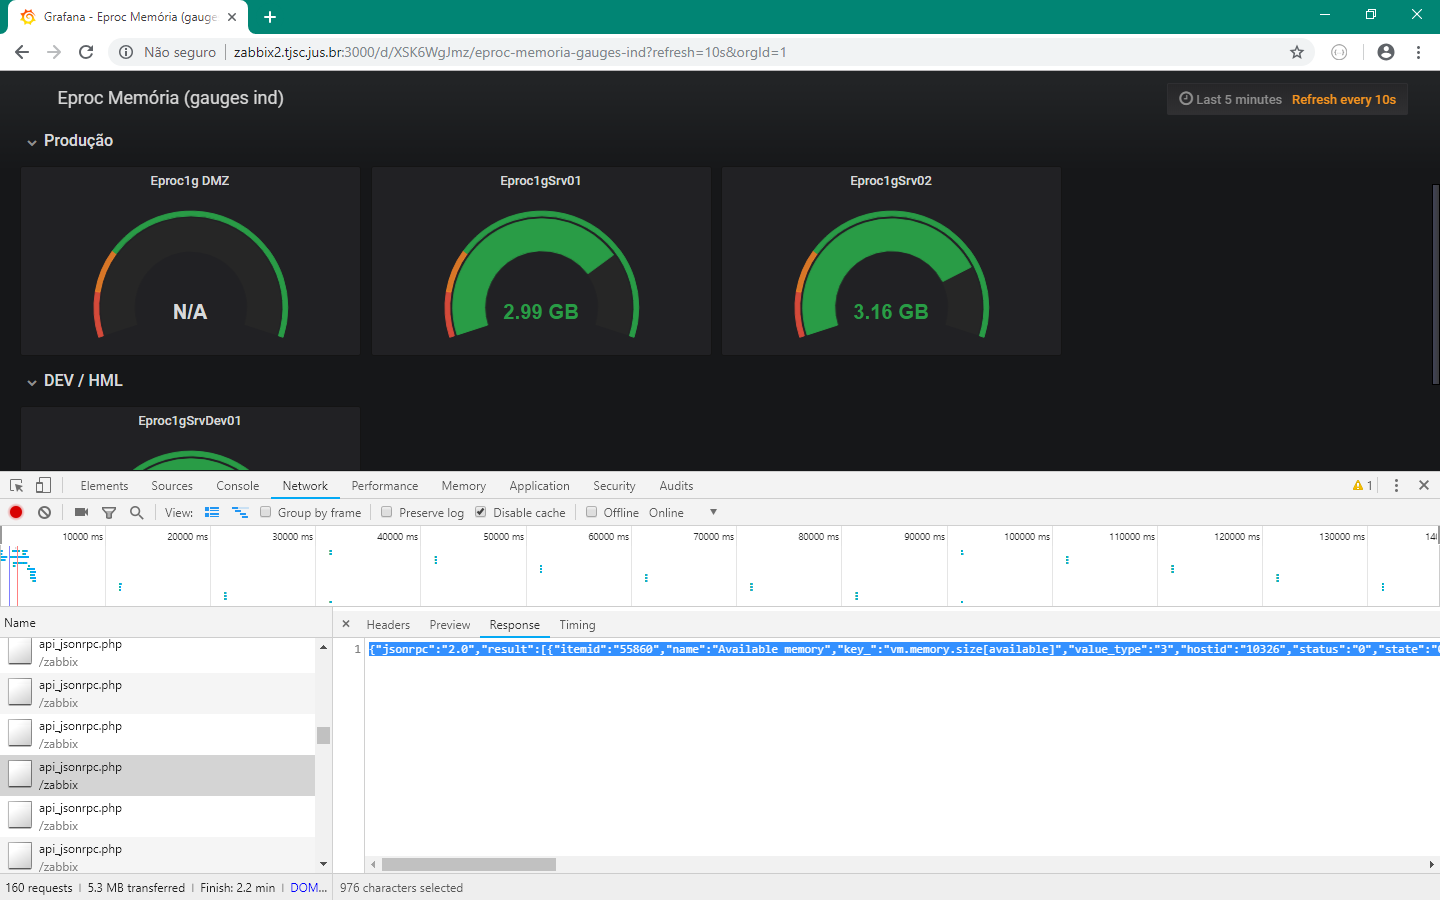Viewport: 1440px width, 900px height.
Task: Select the inspect element cursor tool
Action: click(x=14, y=485)
